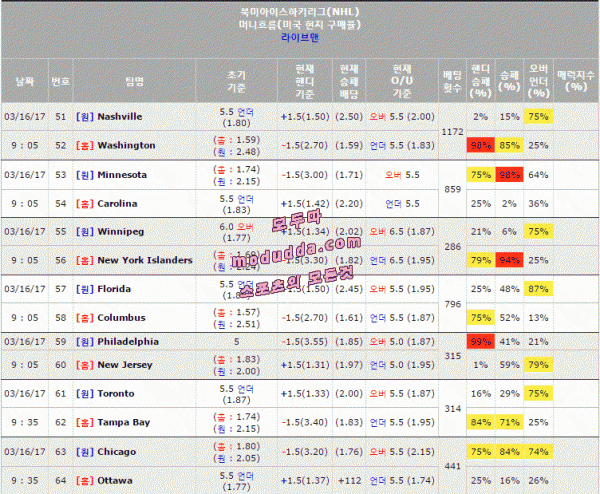Click red 94% cell in Islanders row
The width and height of the screenshot is (600, 494).
pos(509,260)
